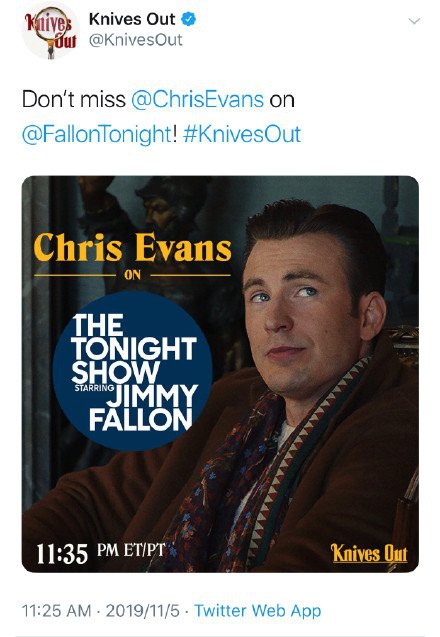
Task: Click the 2019/11/5 tweet date
Action: (143, 611)
